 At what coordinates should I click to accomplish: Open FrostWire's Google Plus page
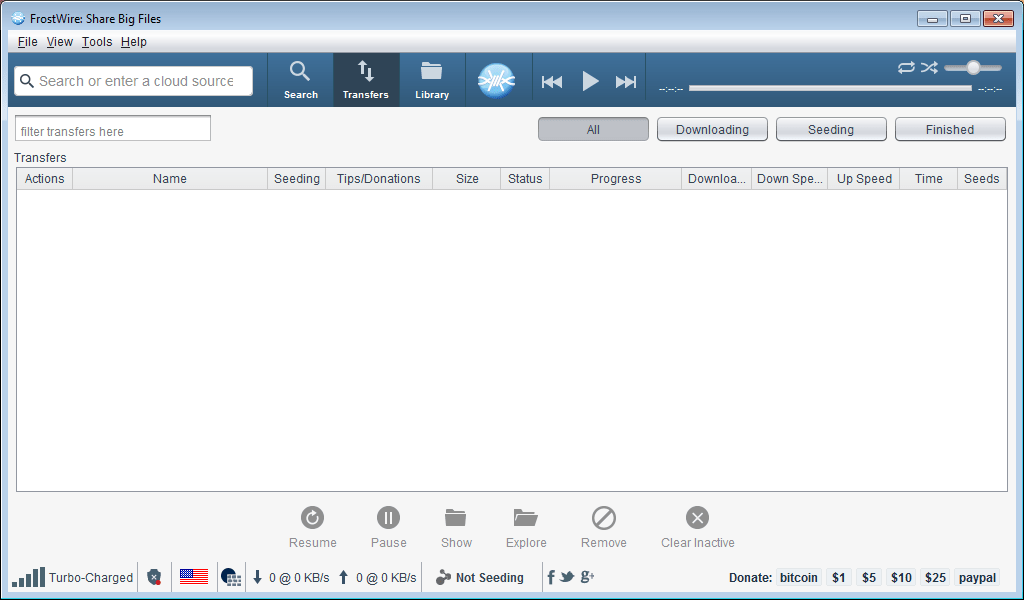[587, 576]
